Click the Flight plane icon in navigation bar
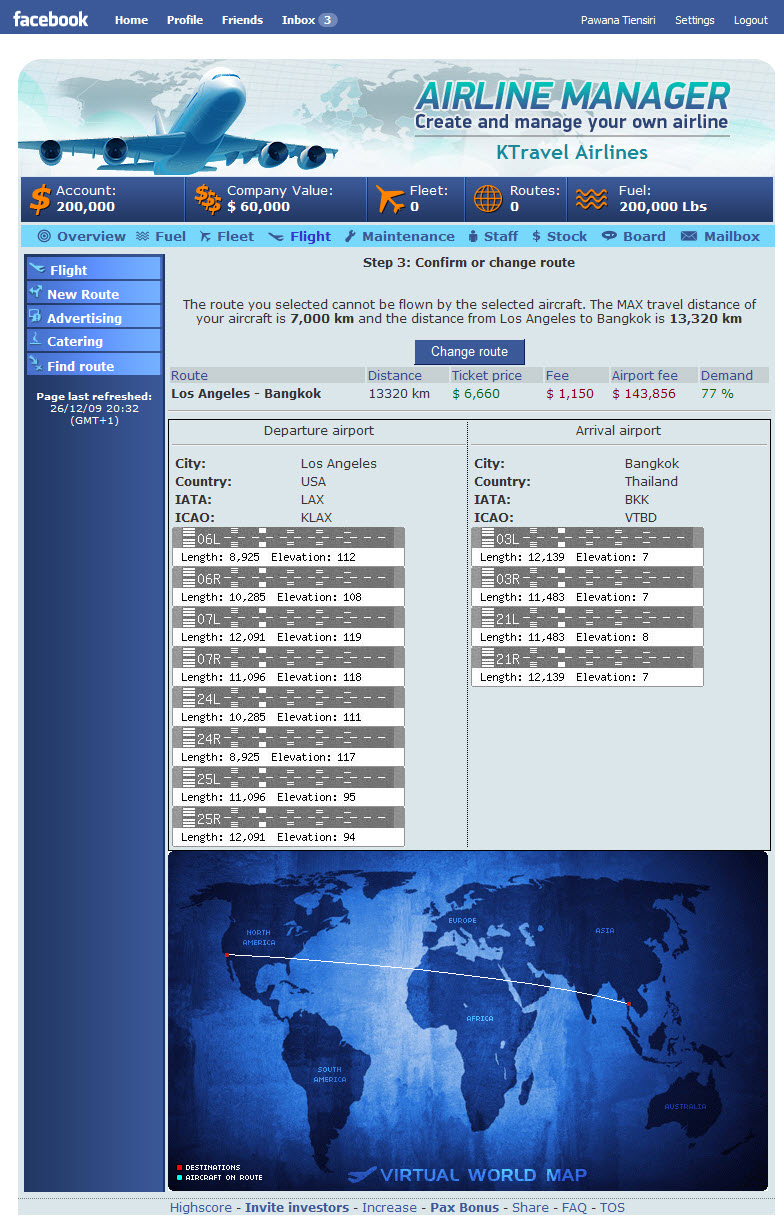This screenshot has width=784, height=1231. tap(276, 236)
